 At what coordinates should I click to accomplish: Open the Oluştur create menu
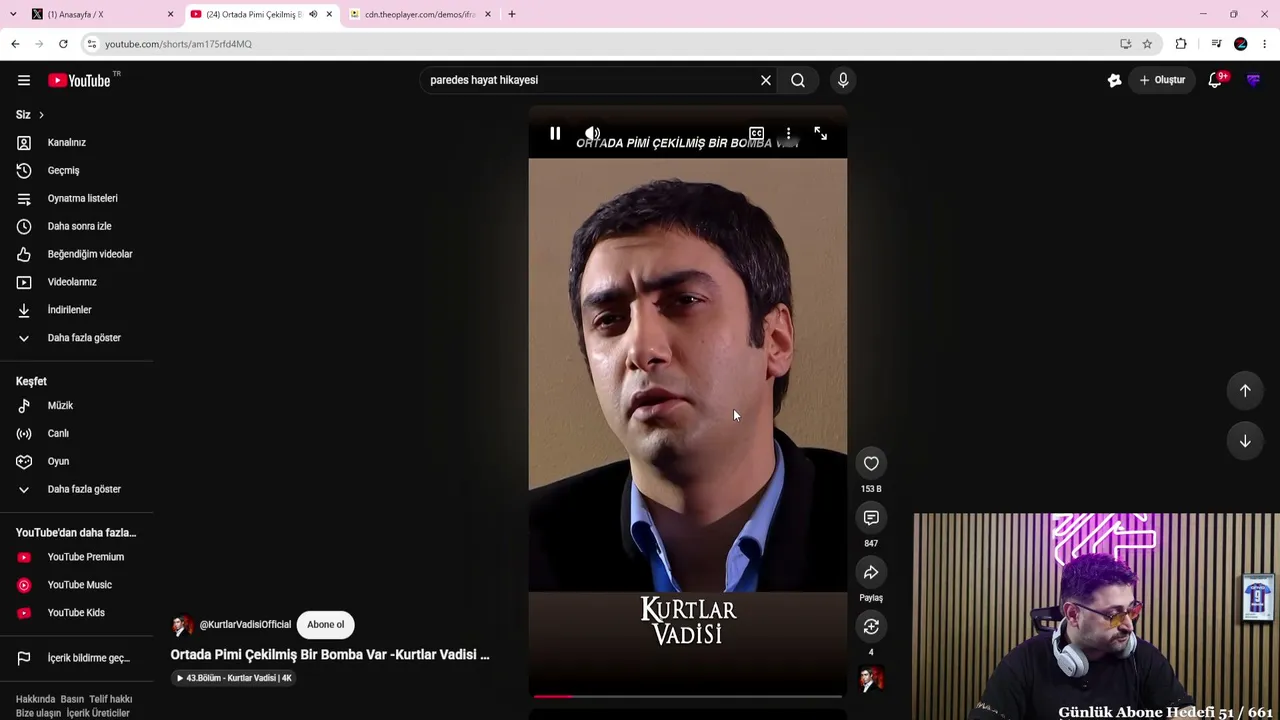pyautogui.click(x=1162, y=80)
